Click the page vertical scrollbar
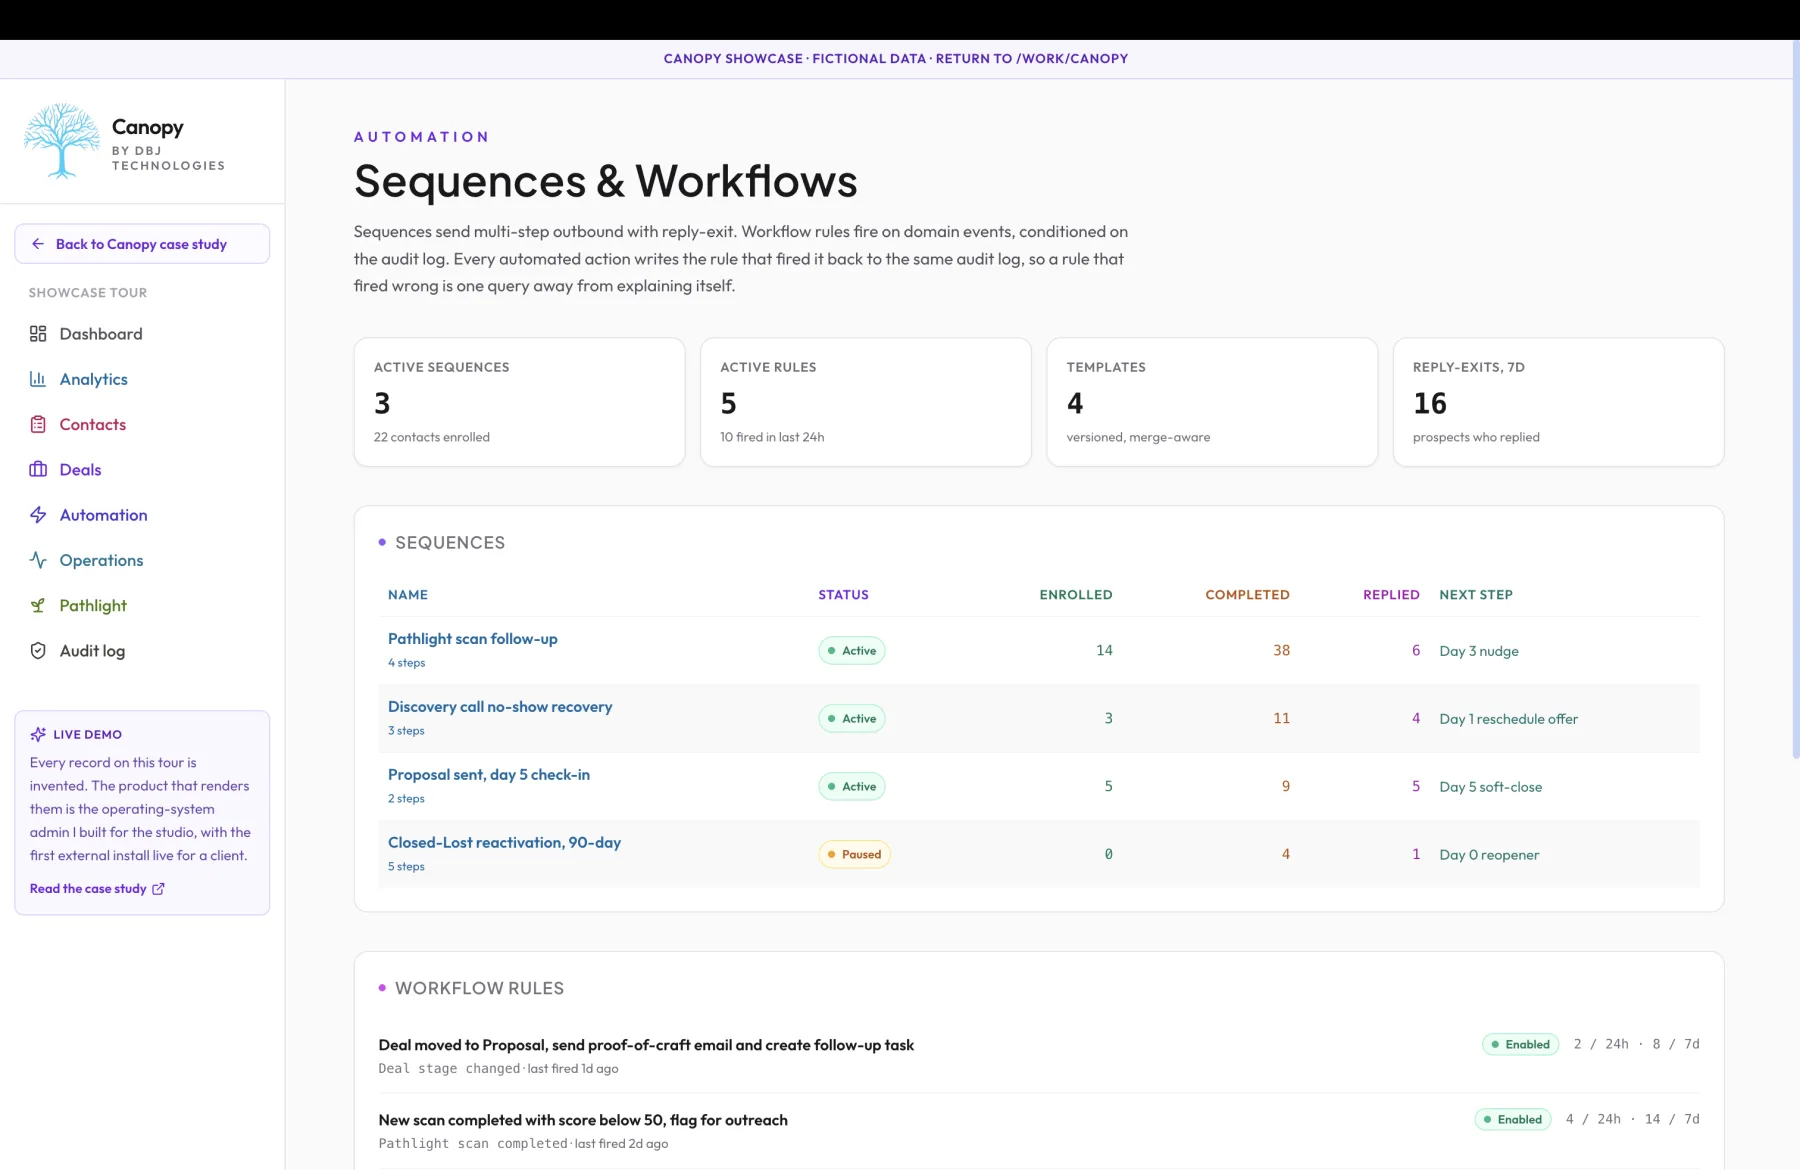This screenshot has width=1800, height=1170. (x=1796, y=400)
